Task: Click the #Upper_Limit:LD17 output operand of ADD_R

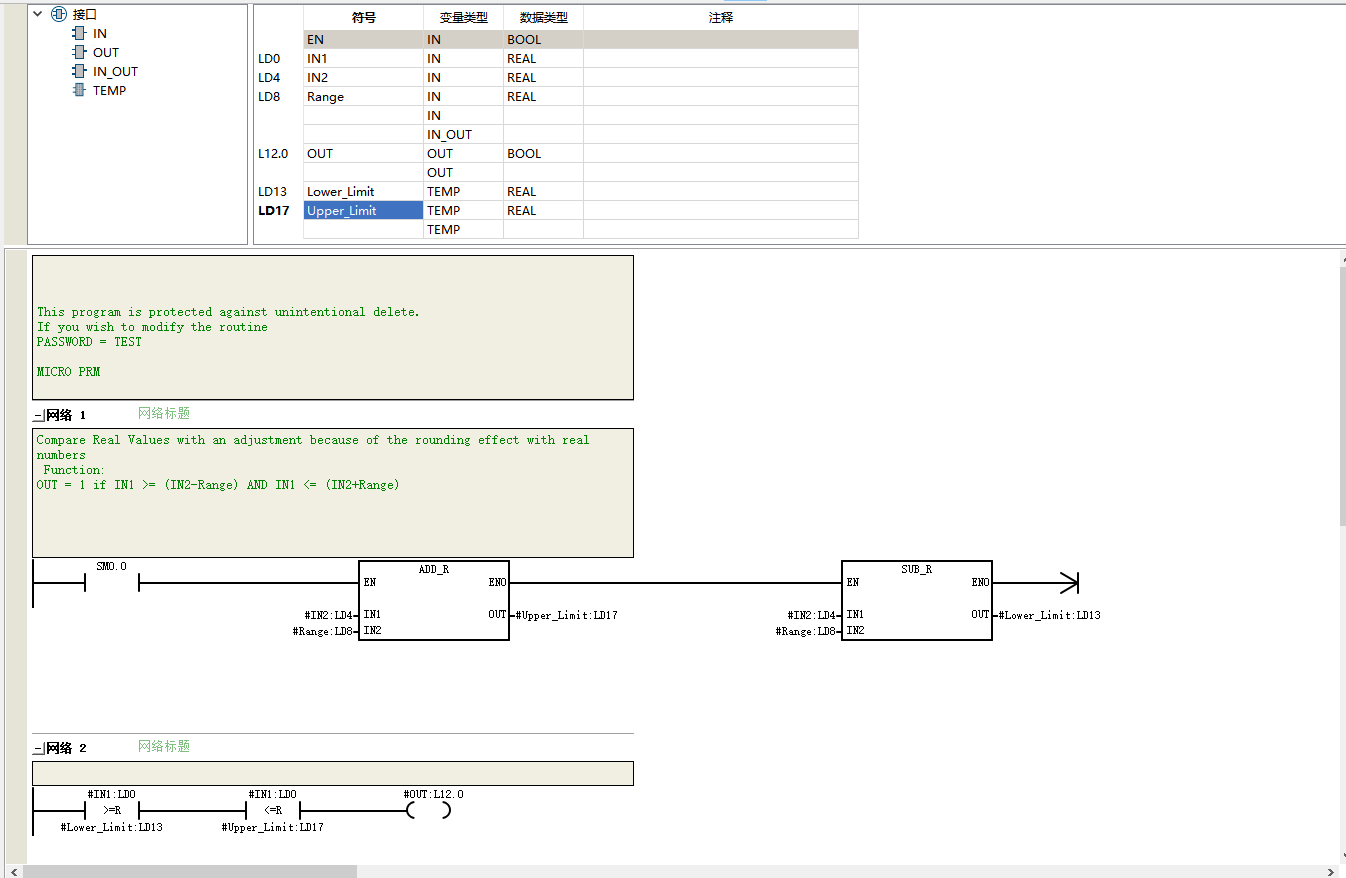Action: tap(567, 615)
